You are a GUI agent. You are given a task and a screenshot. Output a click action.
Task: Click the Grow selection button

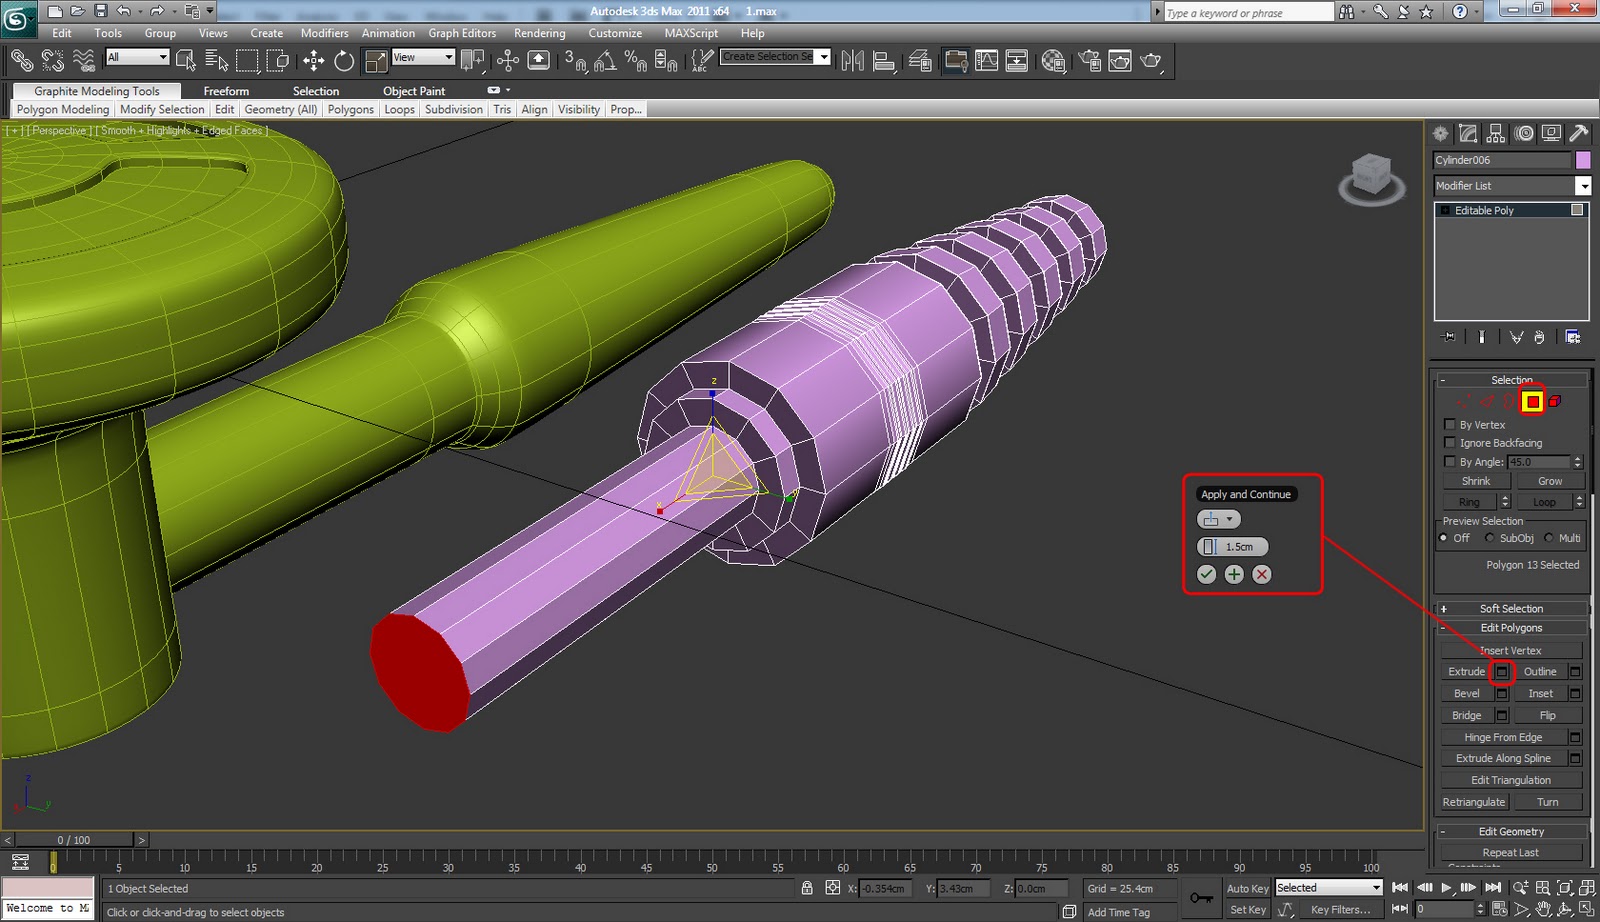click(1549, 481)
